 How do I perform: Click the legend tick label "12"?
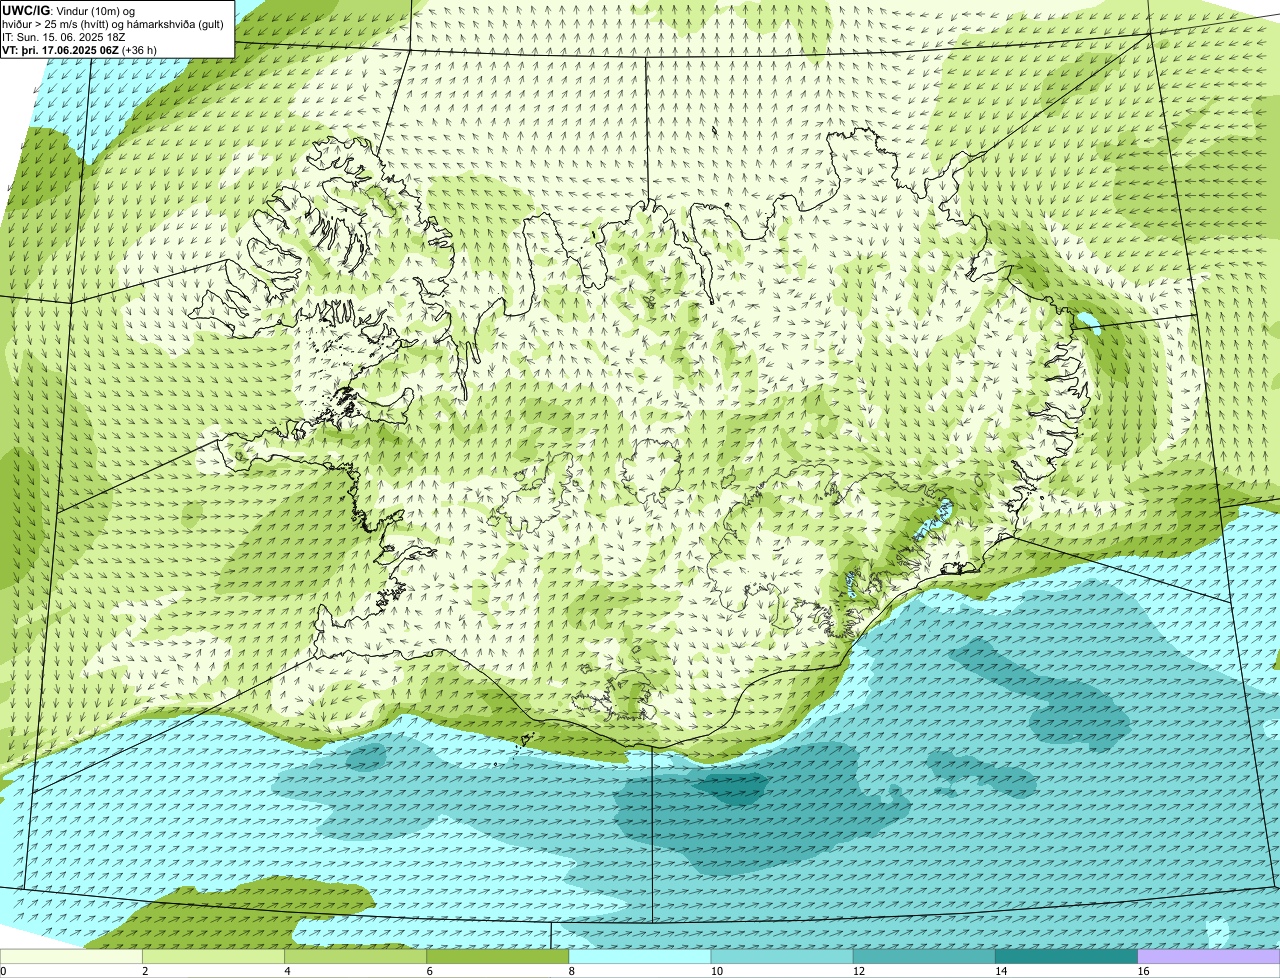[859, 971]
